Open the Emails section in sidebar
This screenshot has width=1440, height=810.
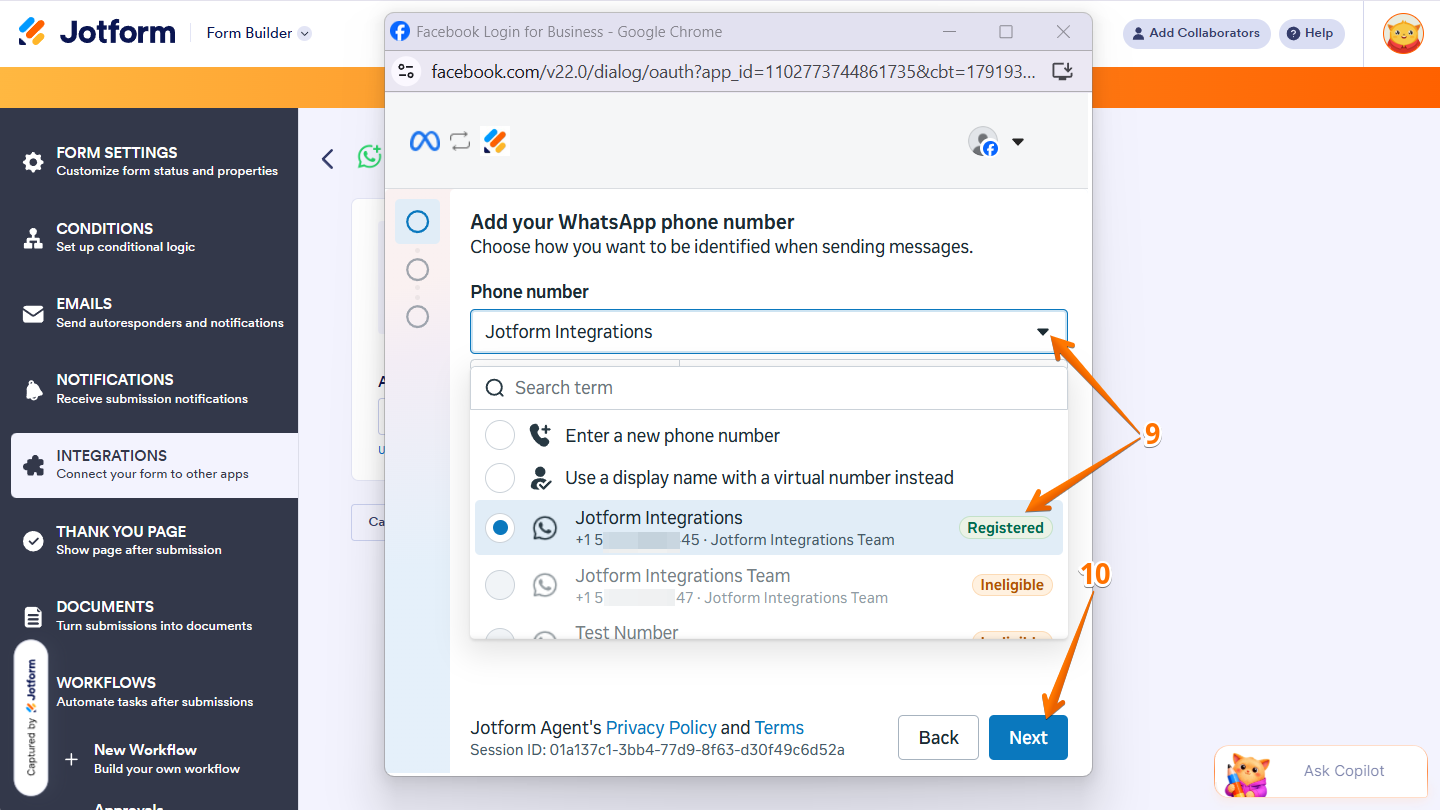pos(155,312)
